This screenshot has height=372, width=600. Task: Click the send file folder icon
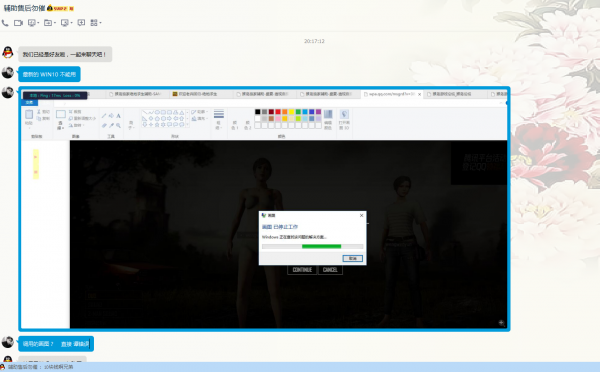coord(48,23)
